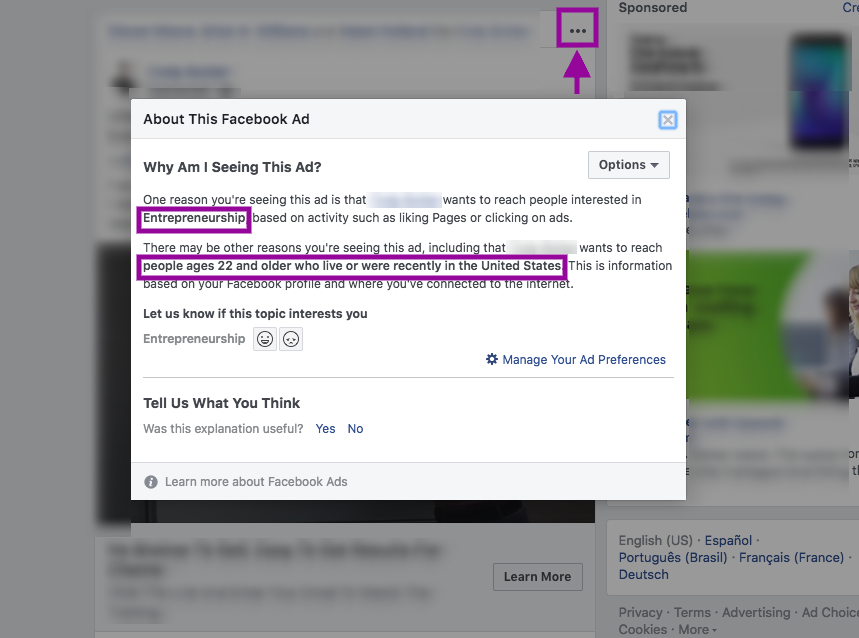
Task: Switch language to Français (France)
Action: coord(791,557)
